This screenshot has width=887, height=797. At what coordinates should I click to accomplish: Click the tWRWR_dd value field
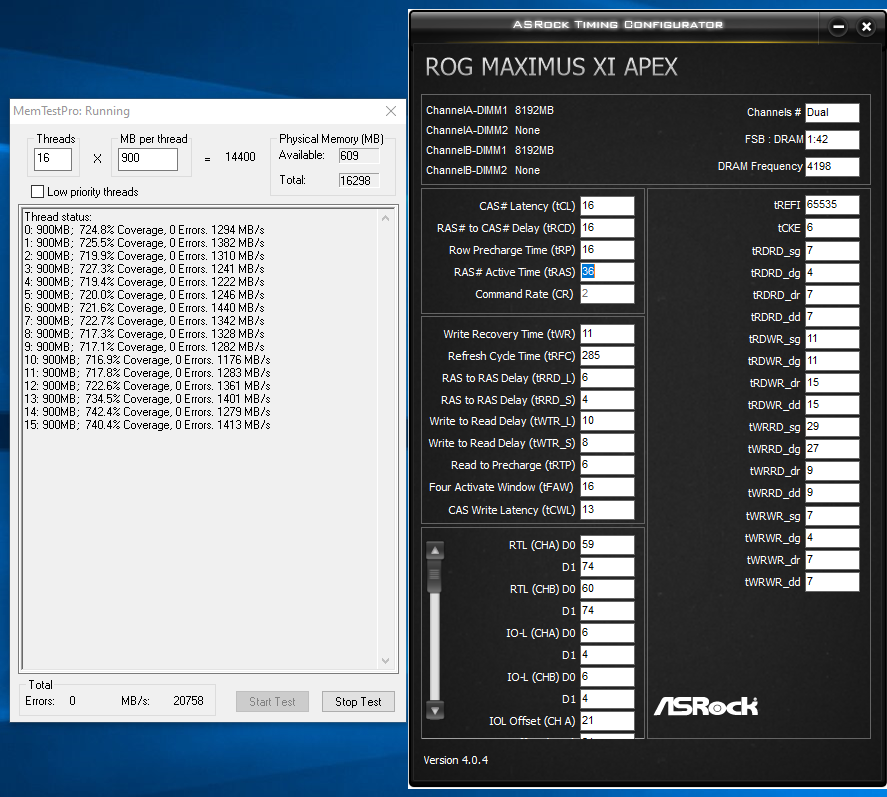(x=832, y=582)
